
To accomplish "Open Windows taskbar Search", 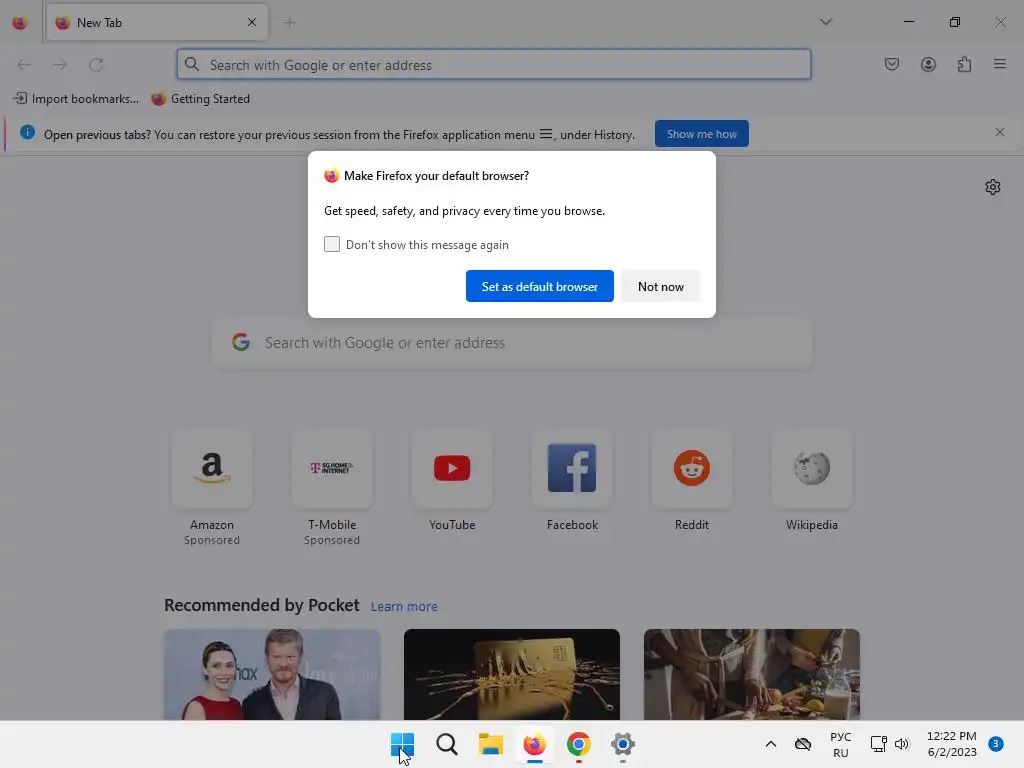I will tap(447, 744).
